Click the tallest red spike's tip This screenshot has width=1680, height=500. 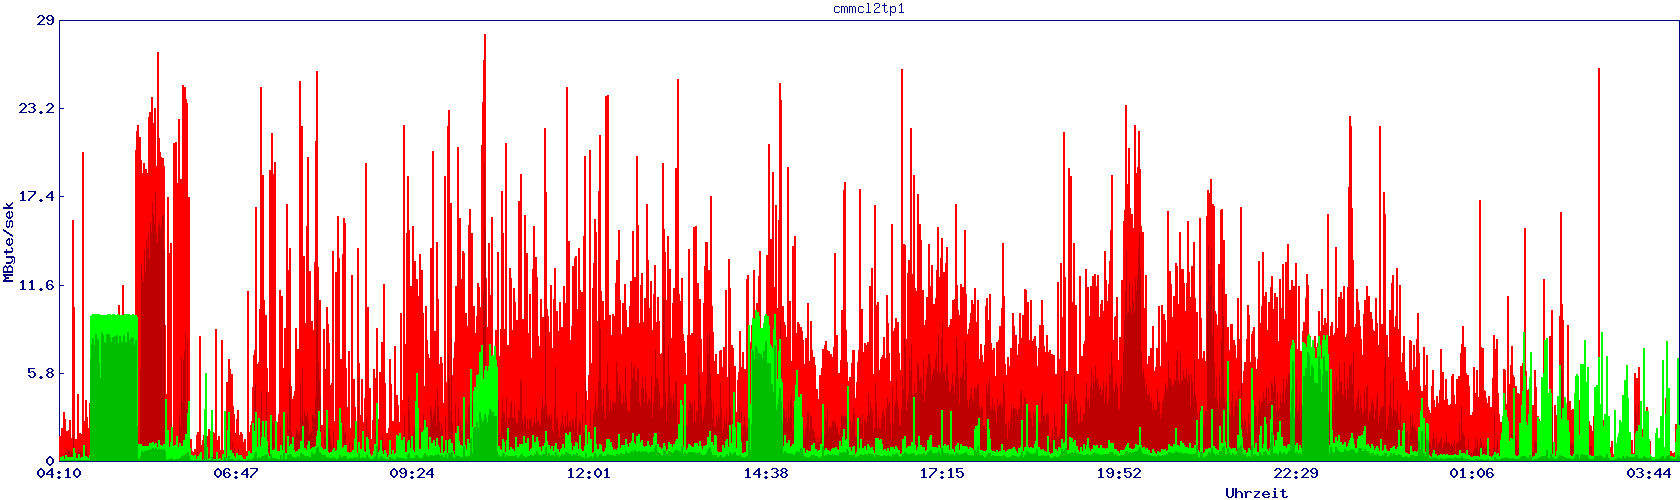pos(485,36)
